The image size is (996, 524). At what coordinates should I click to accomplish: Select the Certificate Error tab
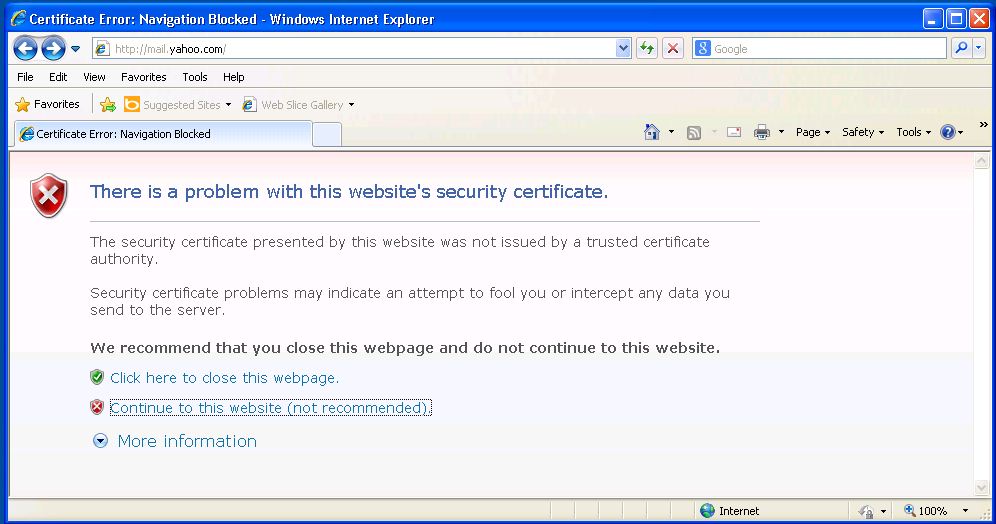160,134
